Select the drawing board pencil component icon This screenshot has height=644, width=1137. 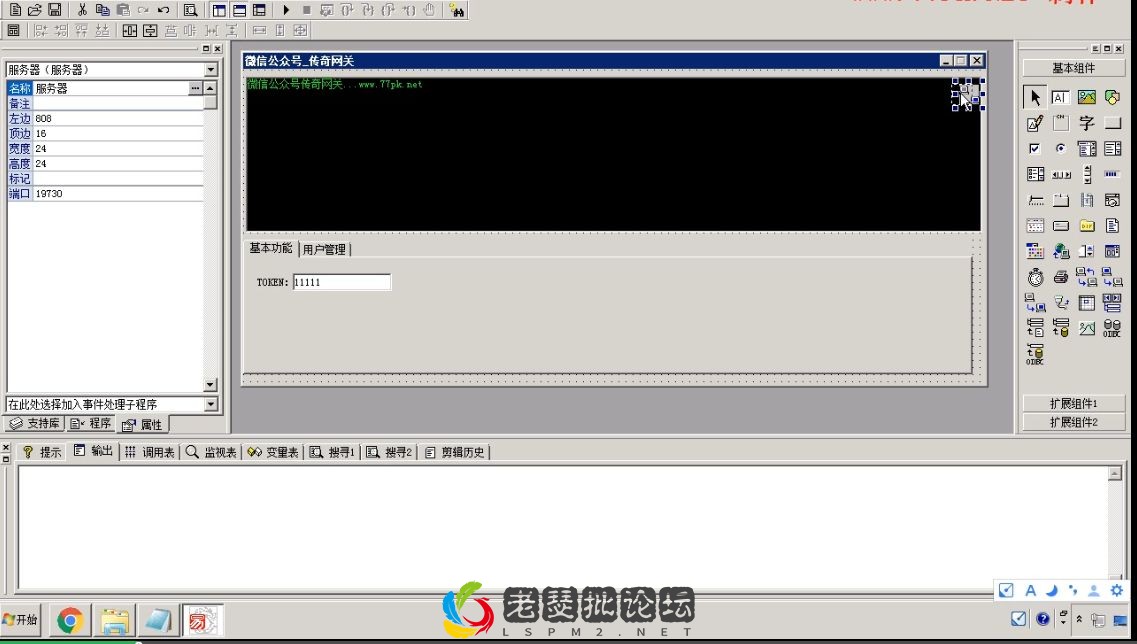click(x=1035, y=123)
